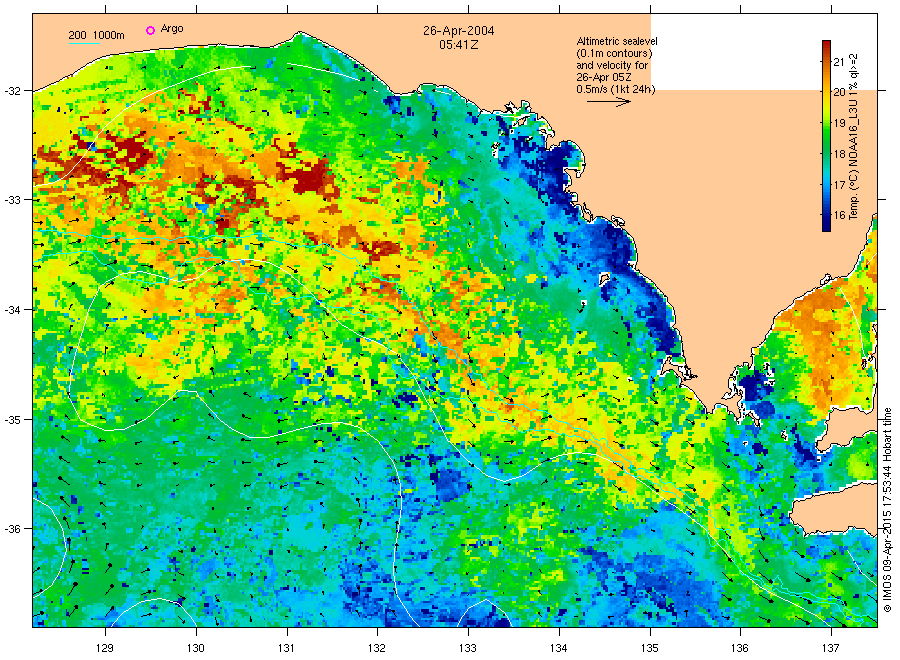Click the 130 longitude axis label
This screenshot has height=660, width=900.
[x=196, y=649]
